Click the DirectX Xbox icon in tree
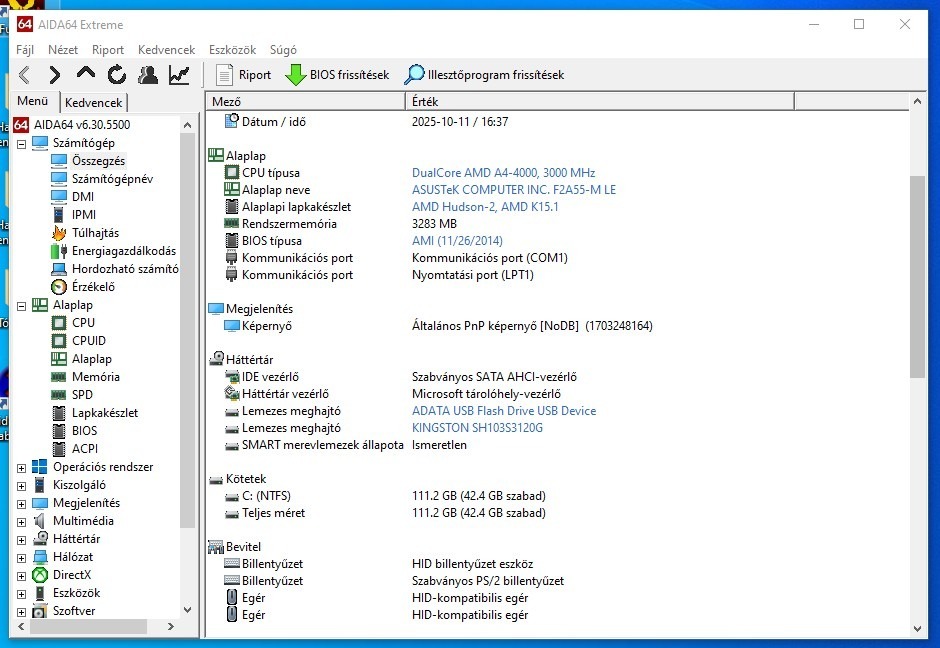The image size is (940, 648). pyautogui.click(x=40, y=575)
